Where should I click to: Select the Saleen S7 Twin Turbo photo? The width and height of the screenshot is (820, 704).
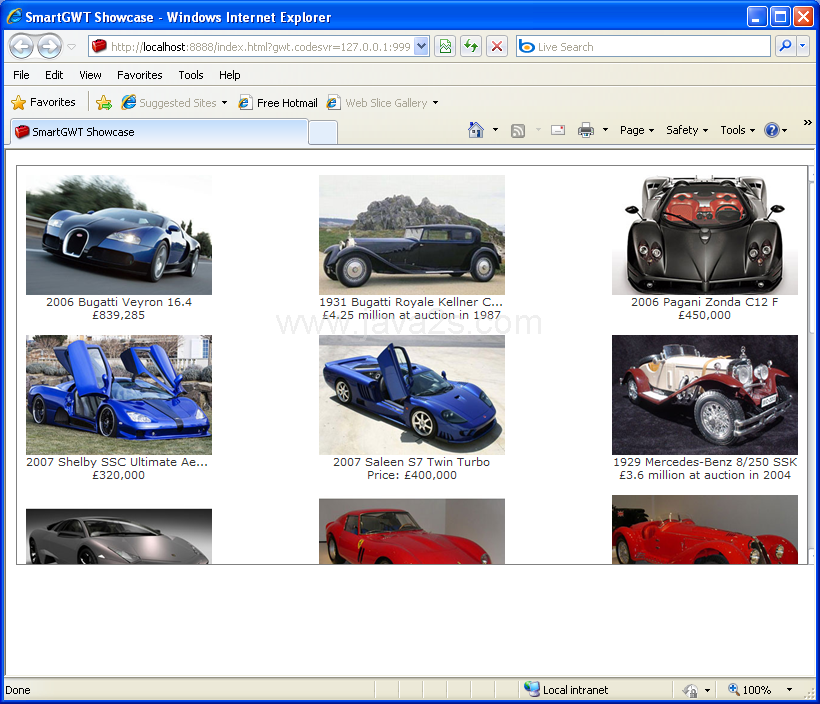tap(412, 395)
